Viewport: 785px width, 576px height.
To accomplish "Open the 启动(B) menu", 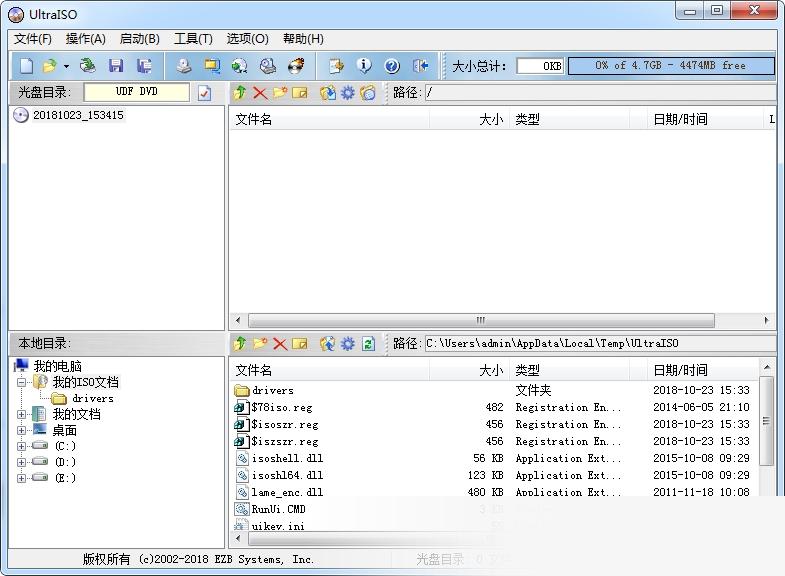I will click(139, 39).
